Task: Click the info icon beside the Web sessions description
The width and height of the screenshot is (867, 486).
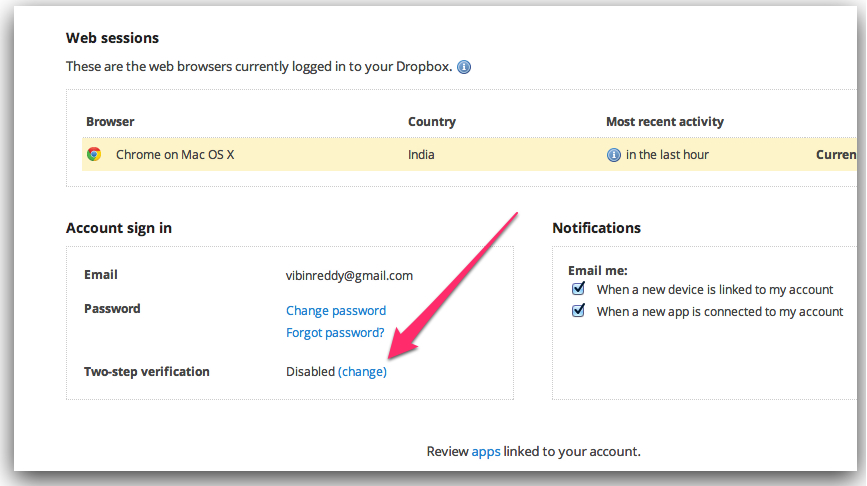Action: pos(464,67)
